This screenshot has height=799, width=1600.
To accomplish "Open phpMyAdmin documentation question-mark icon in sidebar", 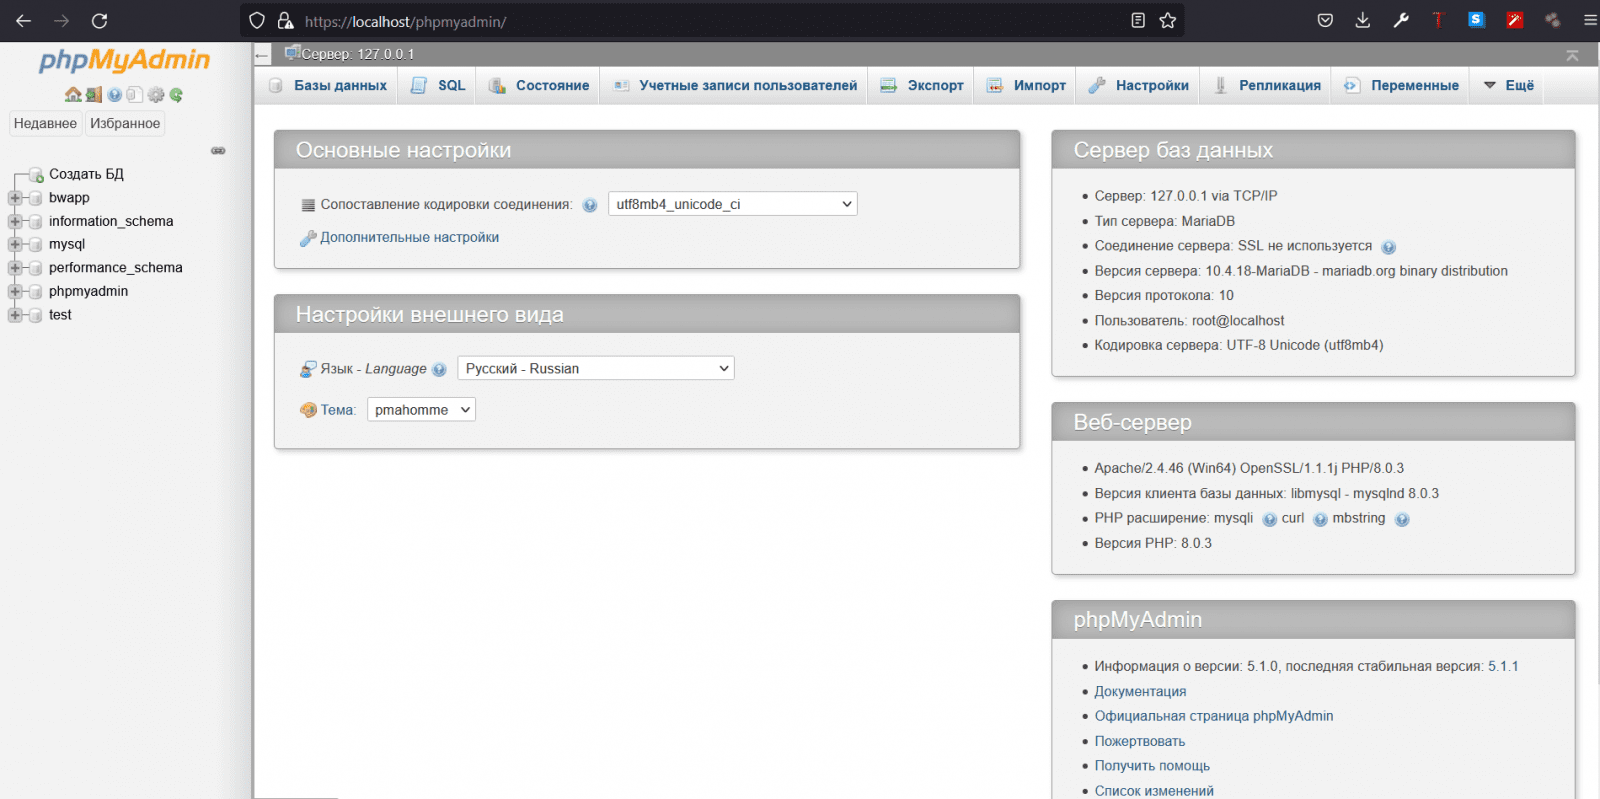I will click(115, 95).
